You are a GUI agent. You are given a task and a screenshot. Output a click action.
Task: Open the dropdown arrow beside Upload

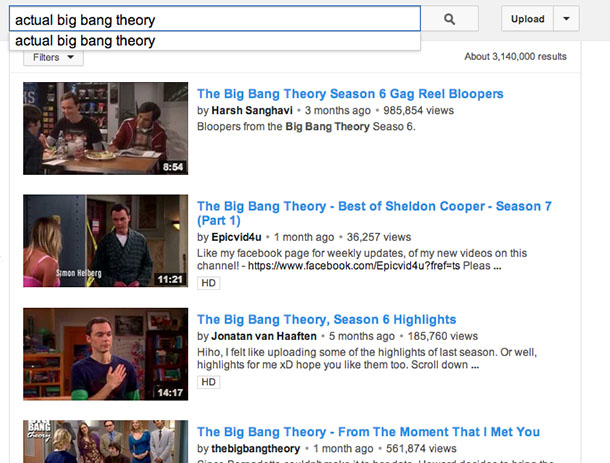click(x=566, y=19)
